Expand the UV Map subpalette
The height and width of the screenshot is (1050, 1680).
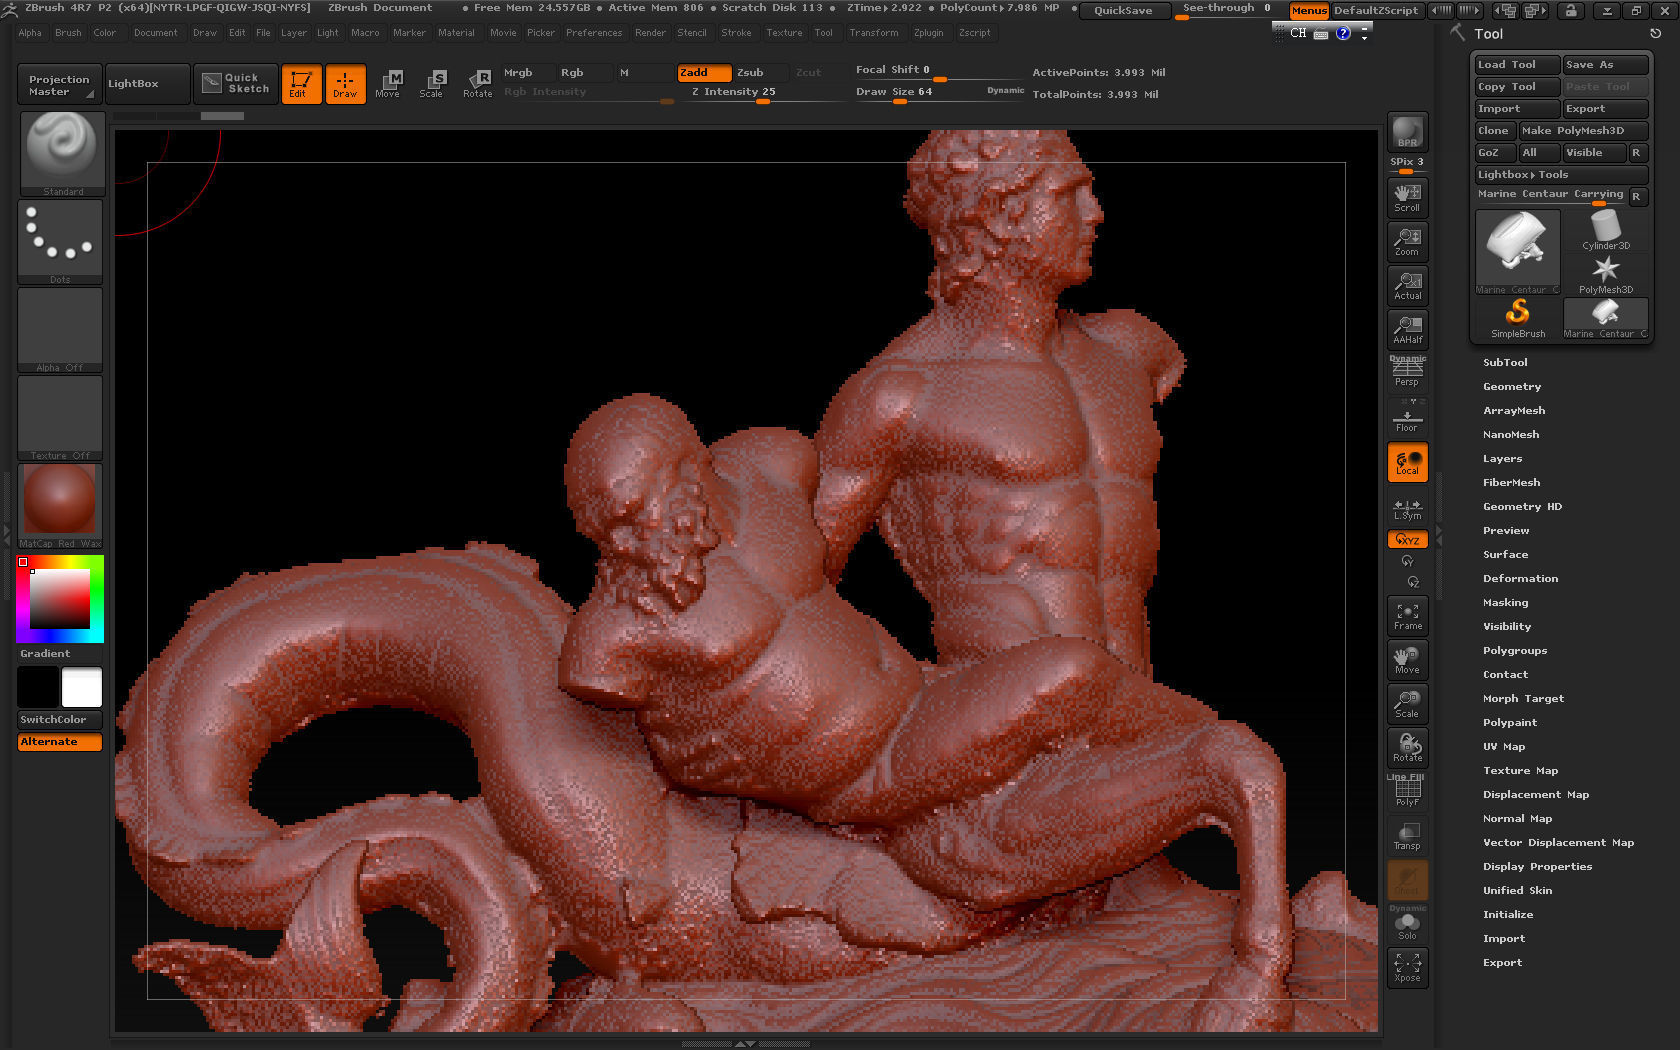[x=1504, y=747]
